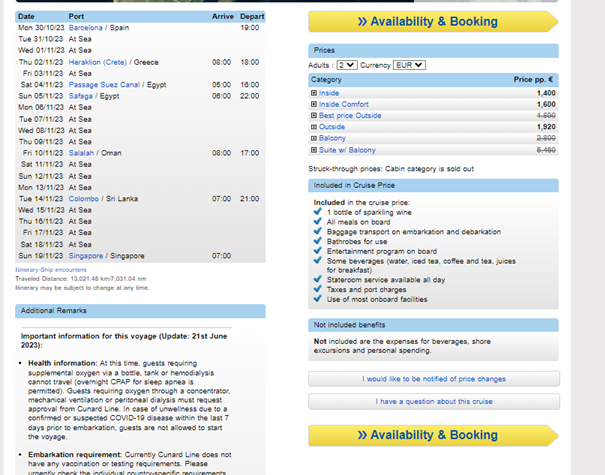Open the Singapore port link
The image size is (605, 475).
pyautogui.click(x=86, y=256)
